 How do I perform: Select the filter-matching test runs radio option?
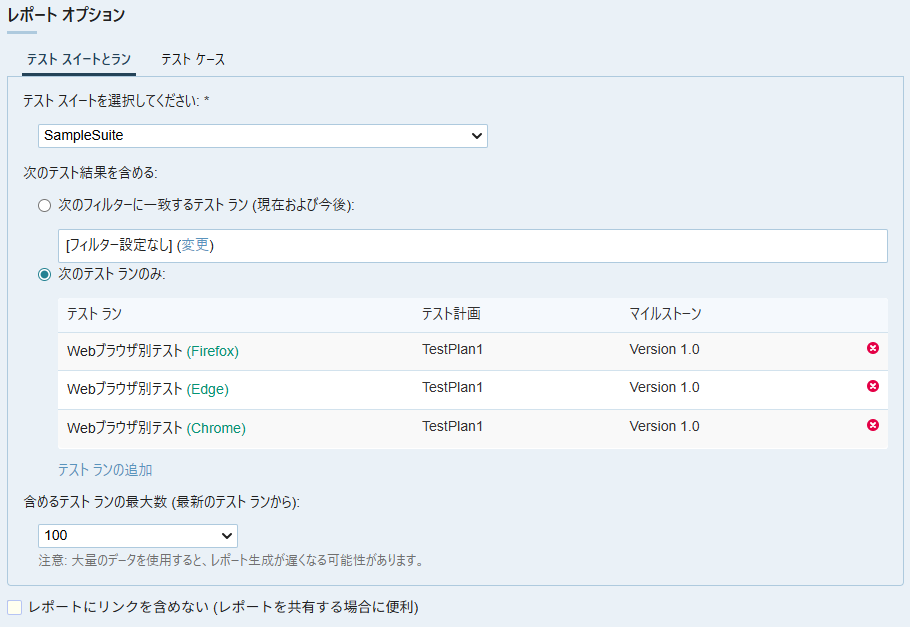pos(44,205)
